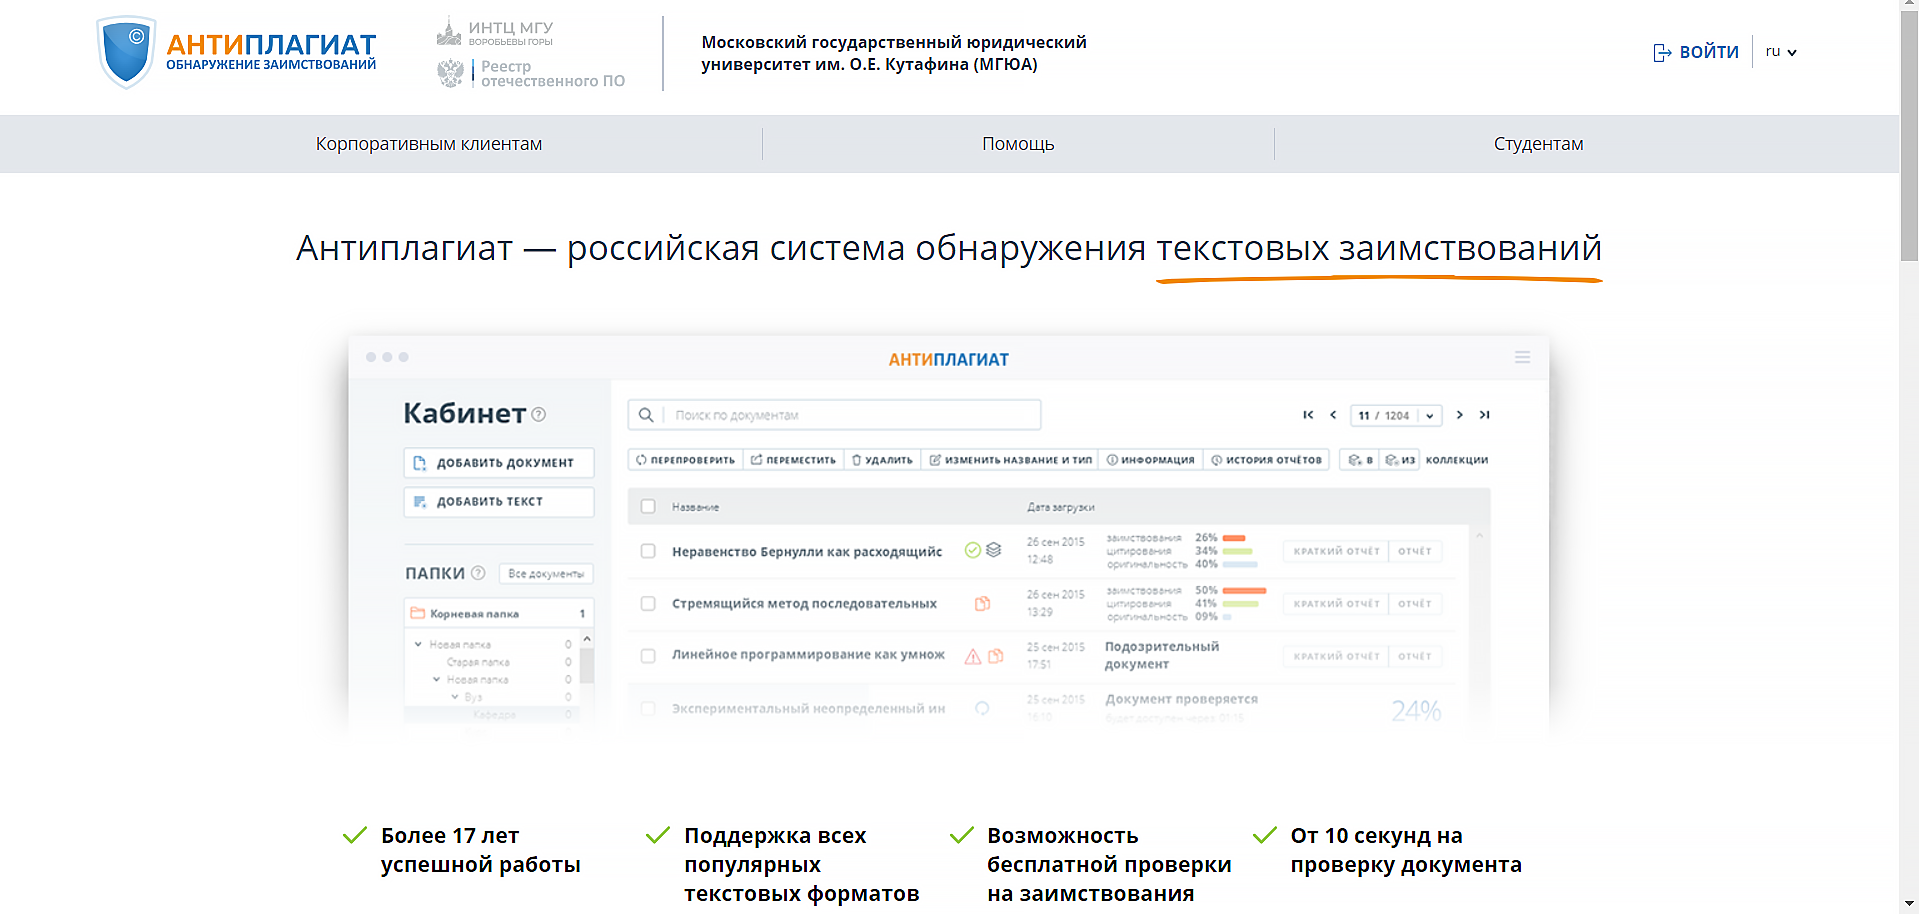Click the folder tree scrollbar in preview

[x=587, y=665]
